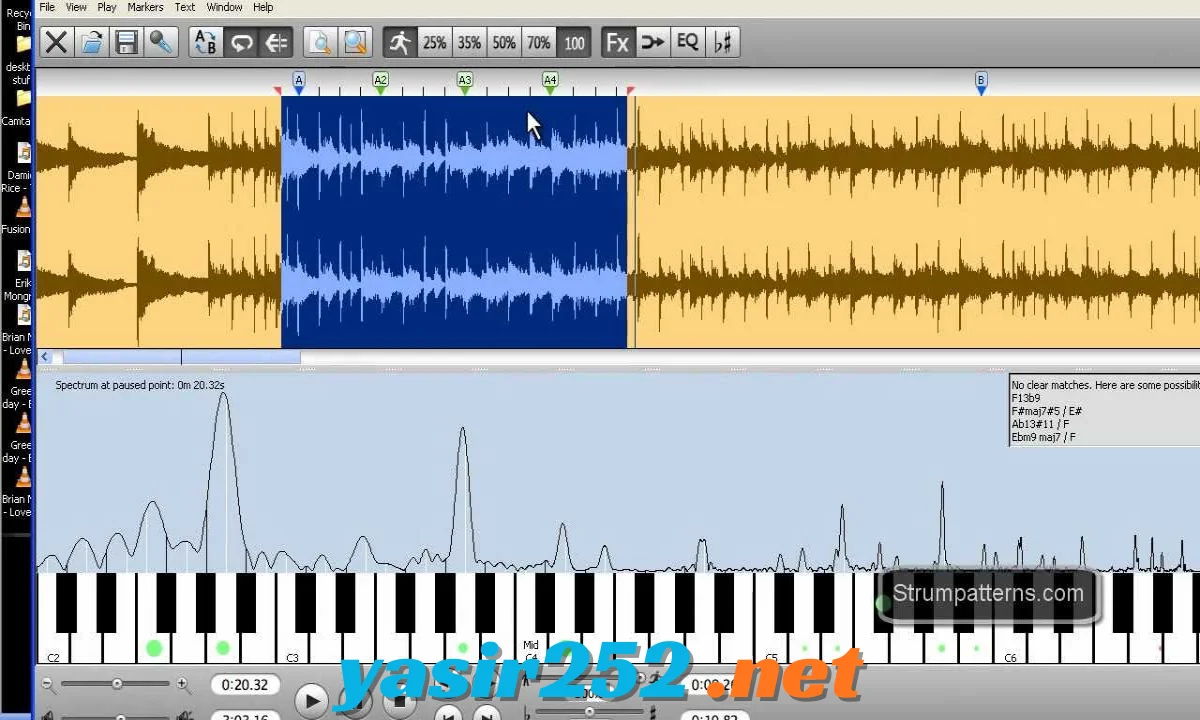The width and height of the screenshot is (1200, 720).
Task: Click inside the blue selected waveform region
Action: click(x=454, y=222)
